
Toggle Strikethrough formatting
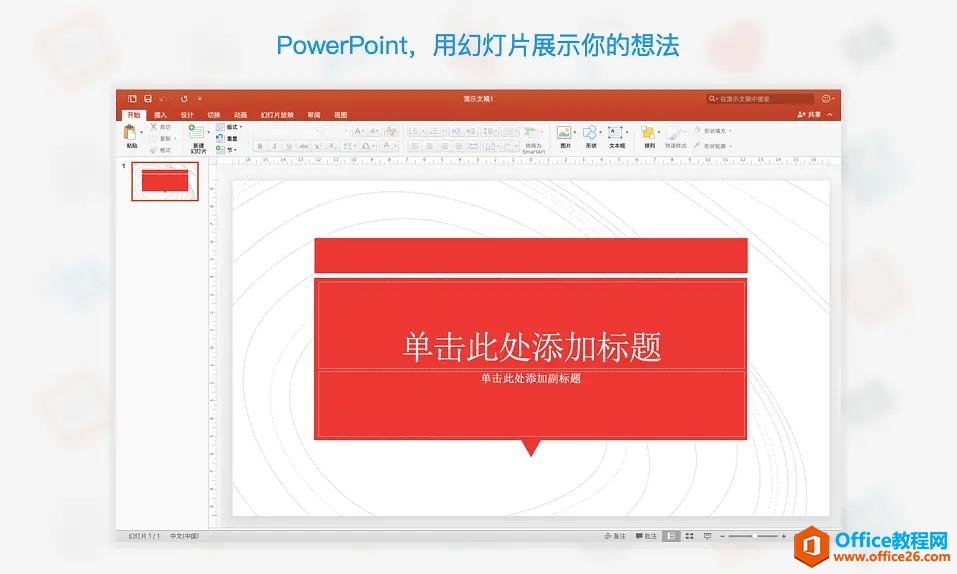click(x=303, y=147)
